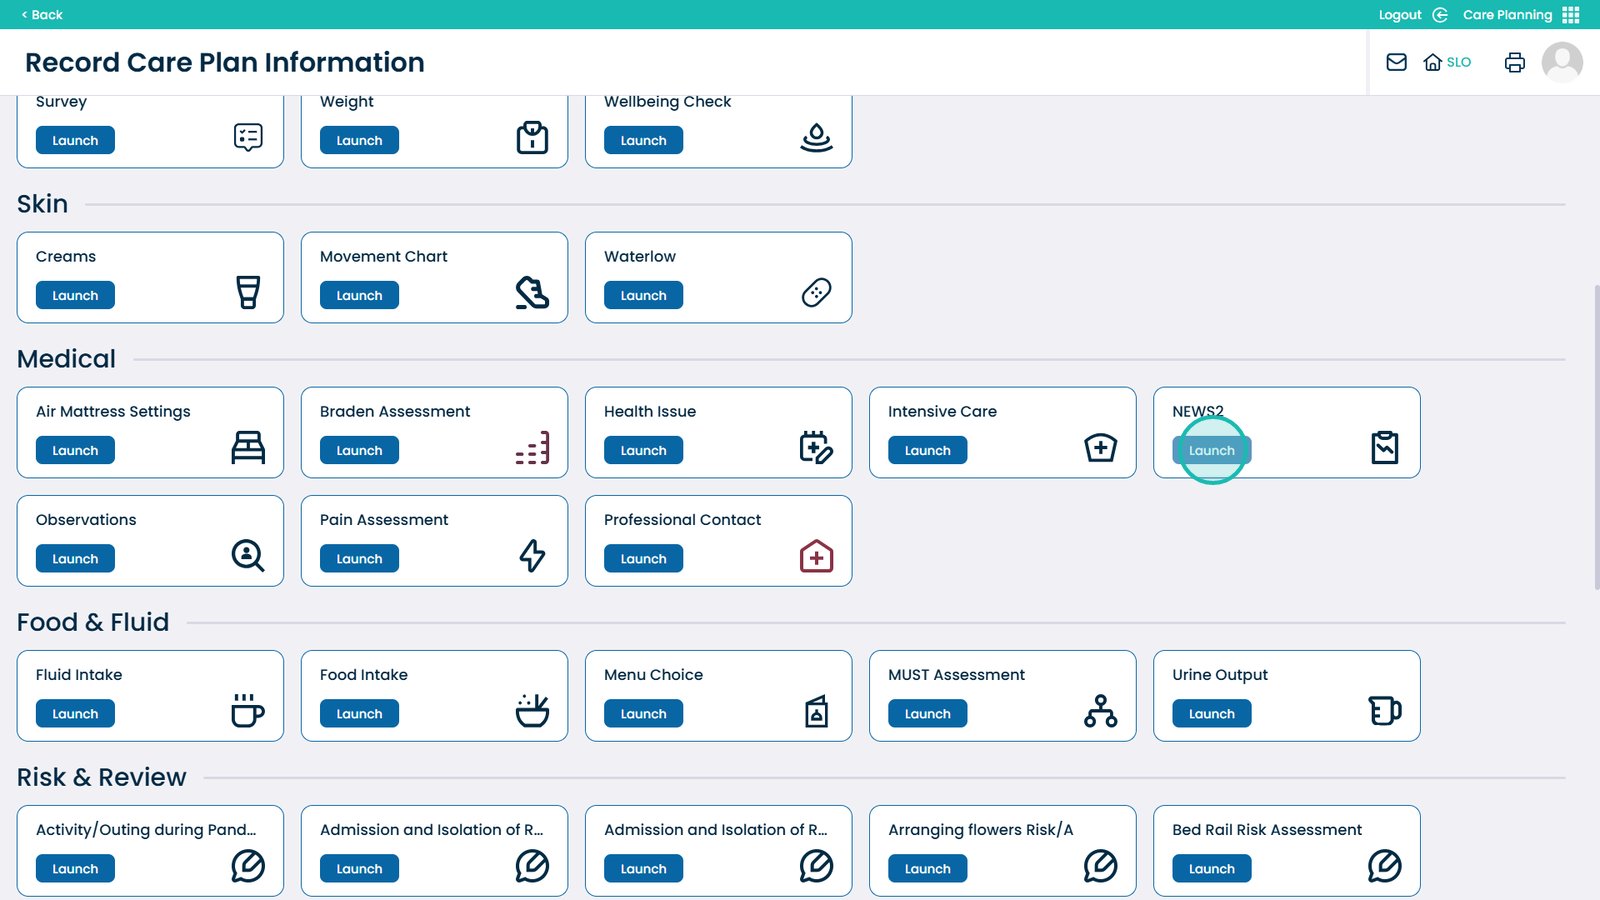Click the Pain Assessment lightning icon
1600x900 pixels.
tap(532, 556)
